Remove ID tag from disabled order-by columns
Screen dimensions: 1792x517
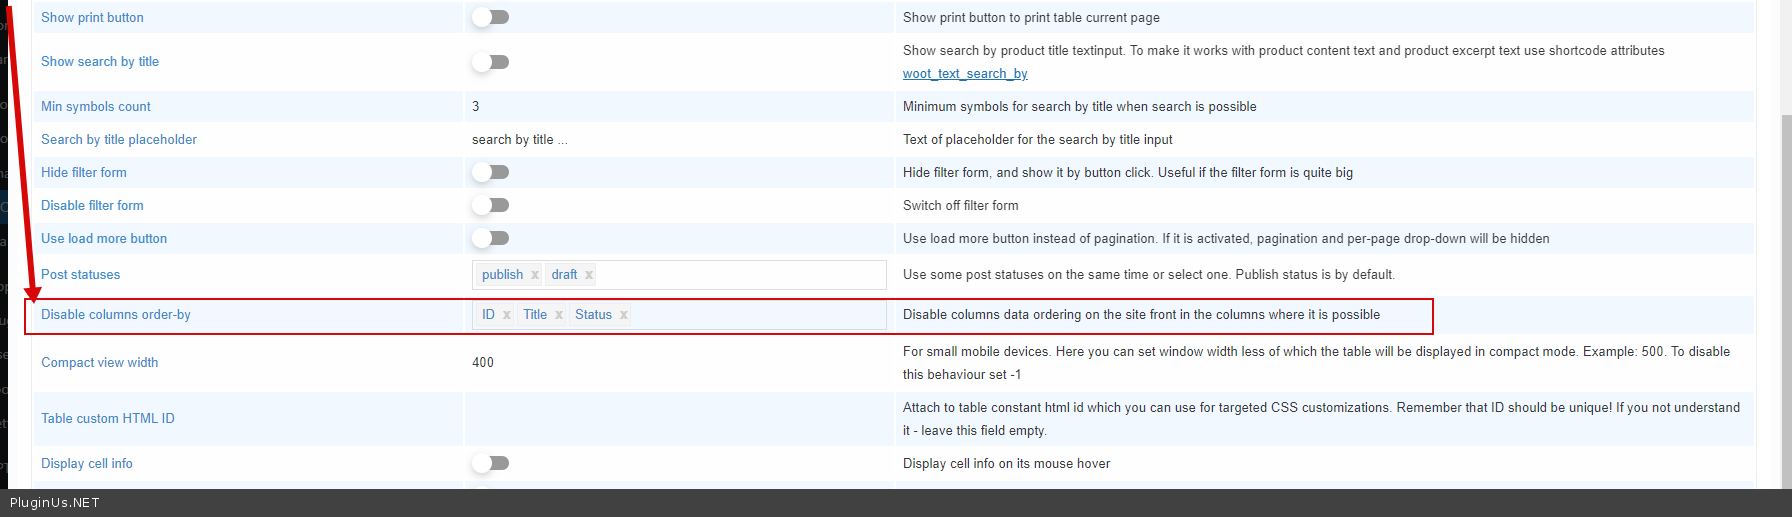point(507,315)
